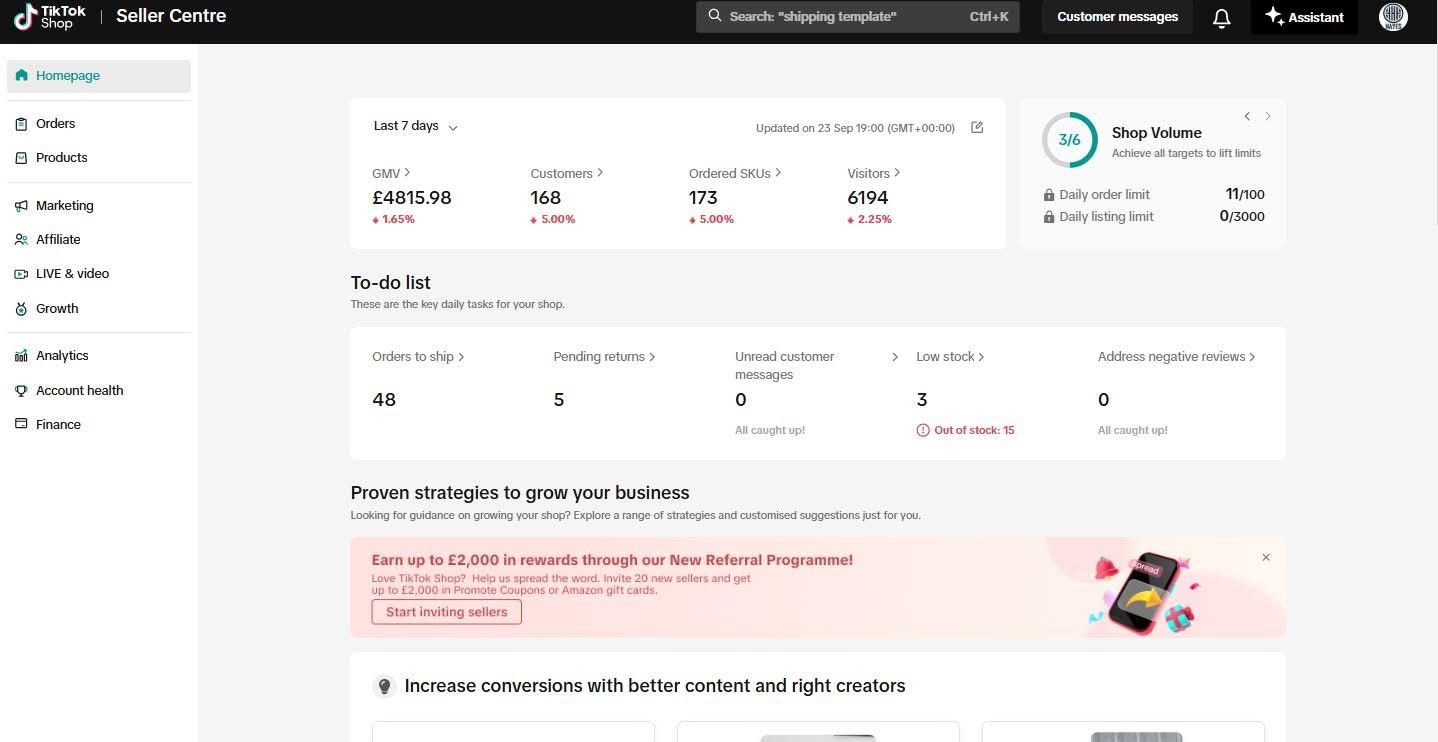Click the Shop Volume 3/6 progress ring
This screenshot has width=1438, height=742.
click(1069, 140)
